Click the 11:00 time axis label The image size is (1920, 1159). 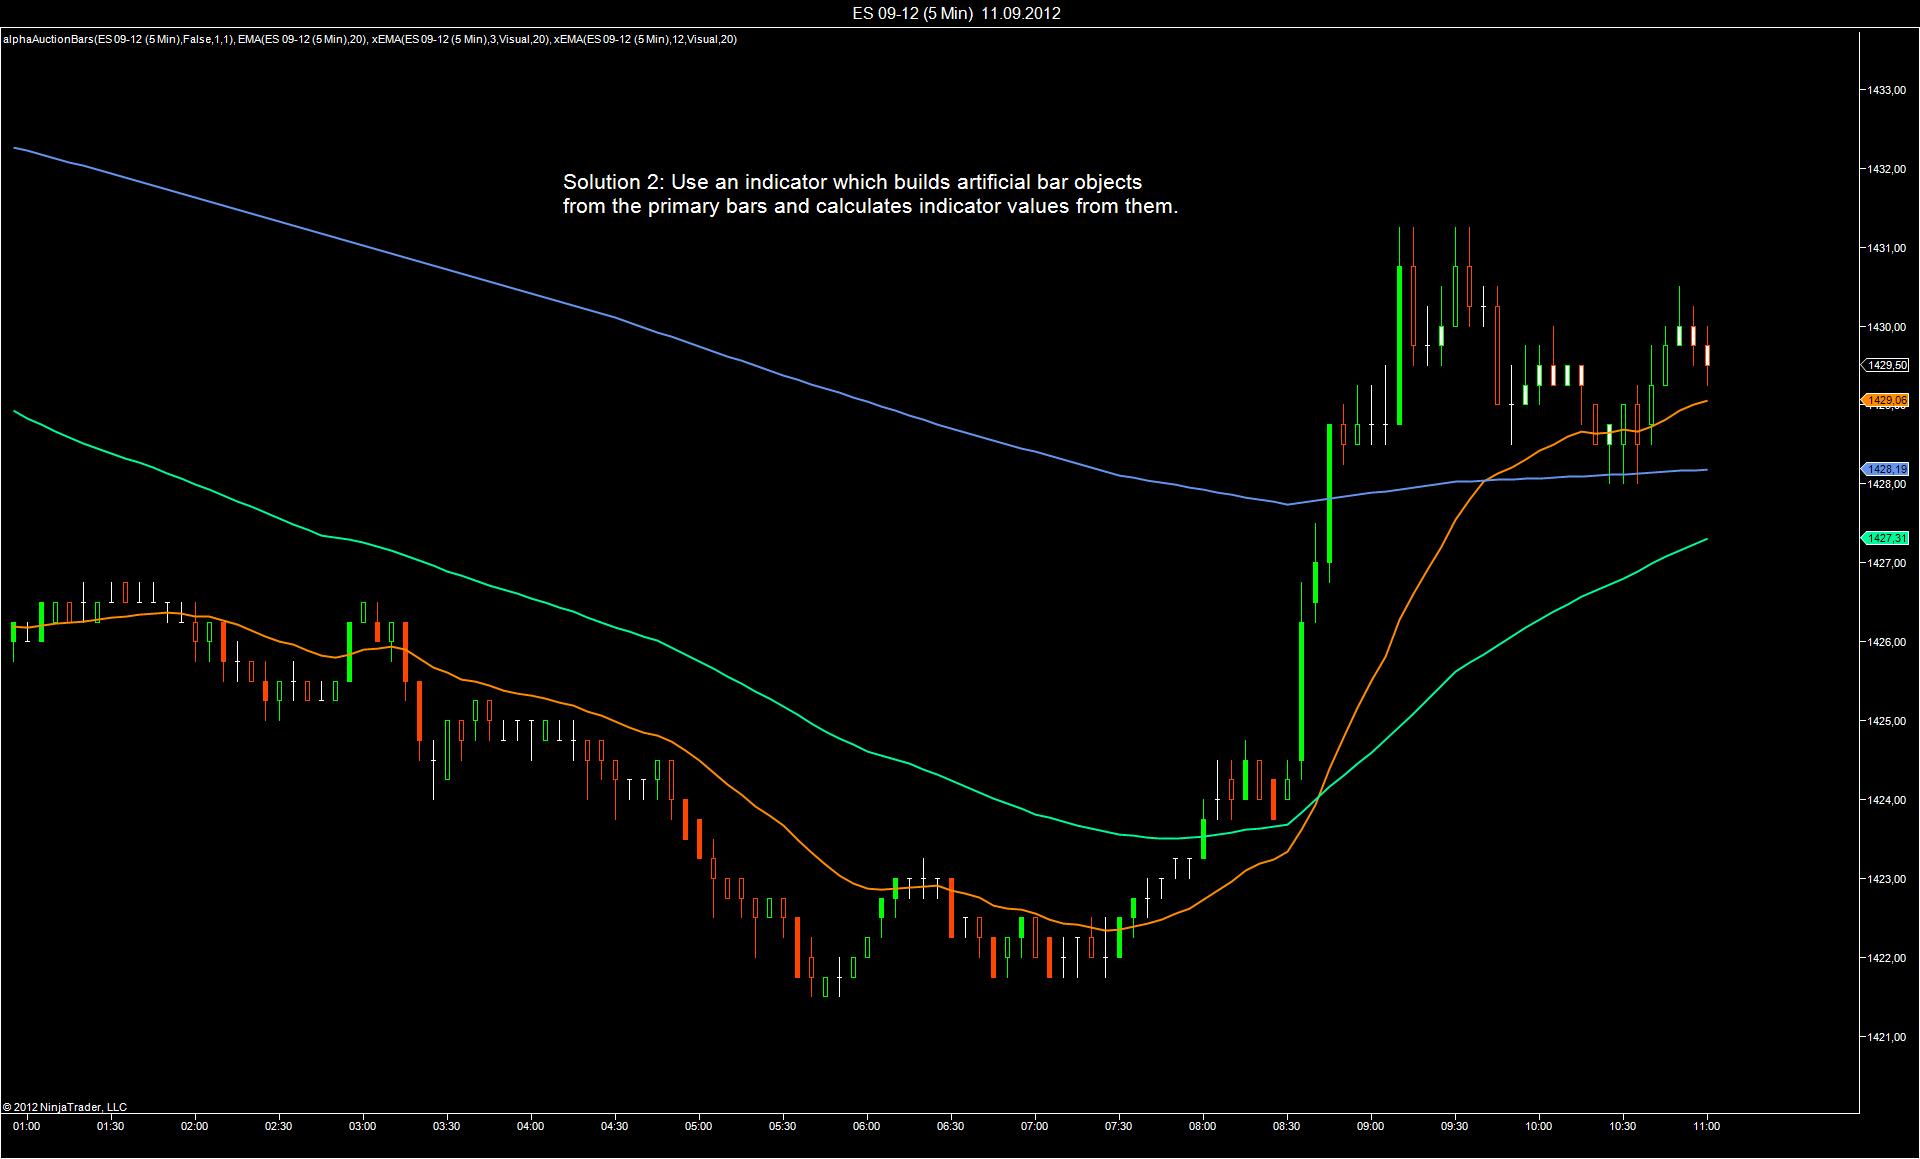click(1706, 1126)
